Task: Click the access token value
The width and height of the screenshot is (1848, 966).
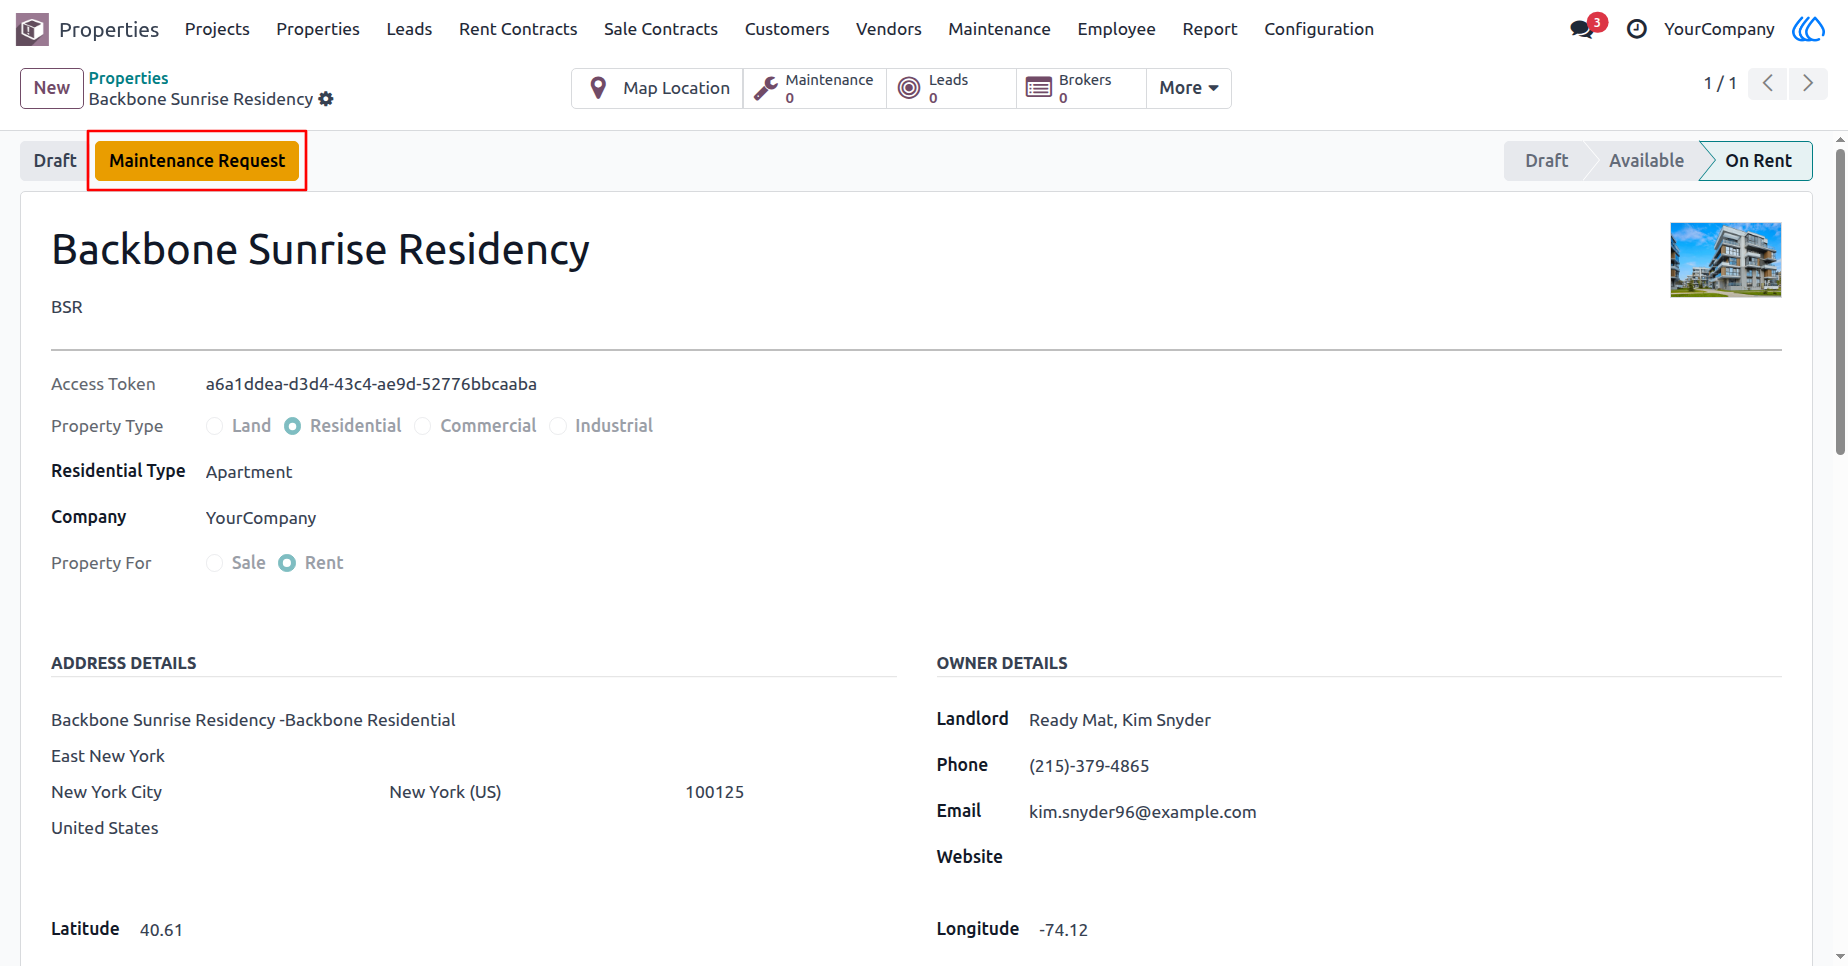Action: tap(371, 384)
